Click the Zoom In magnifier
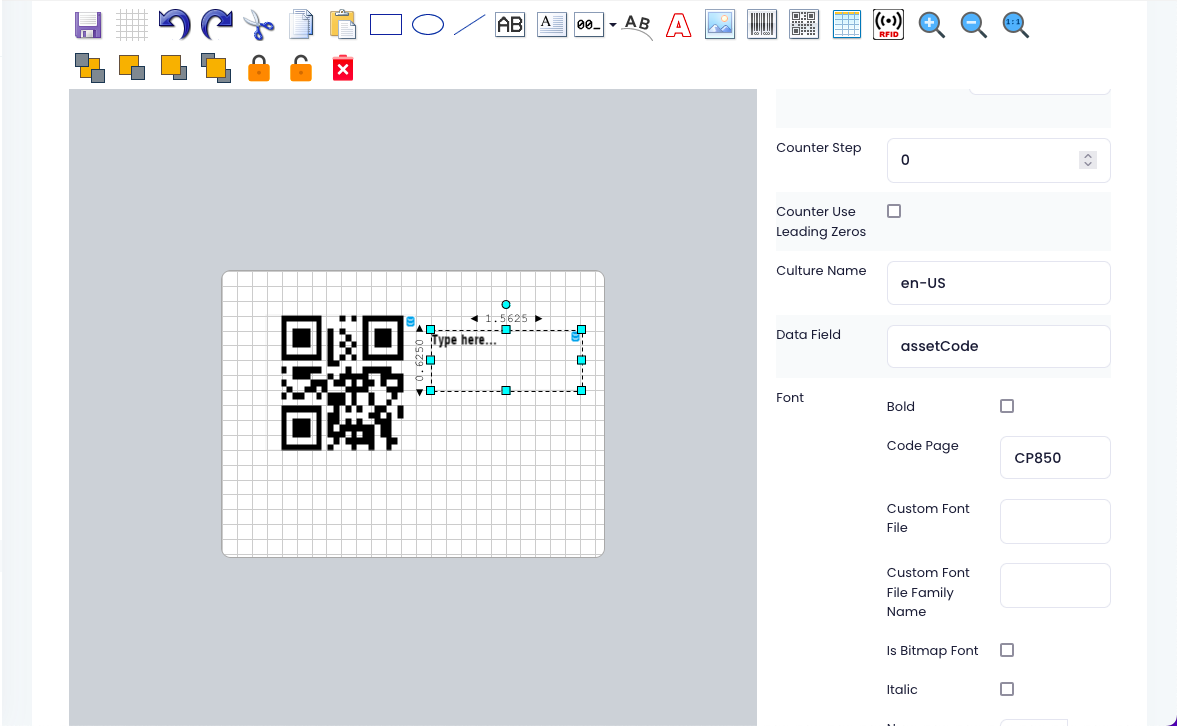 click(932, 25)
